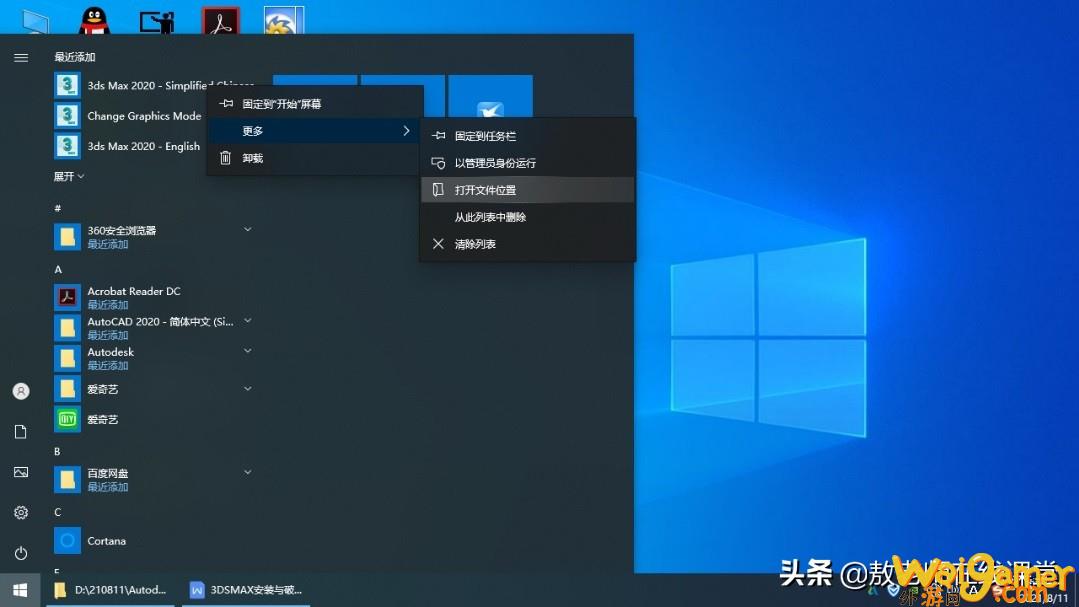
Task: Click the Windows Start button
Action: tap(20, 590)
